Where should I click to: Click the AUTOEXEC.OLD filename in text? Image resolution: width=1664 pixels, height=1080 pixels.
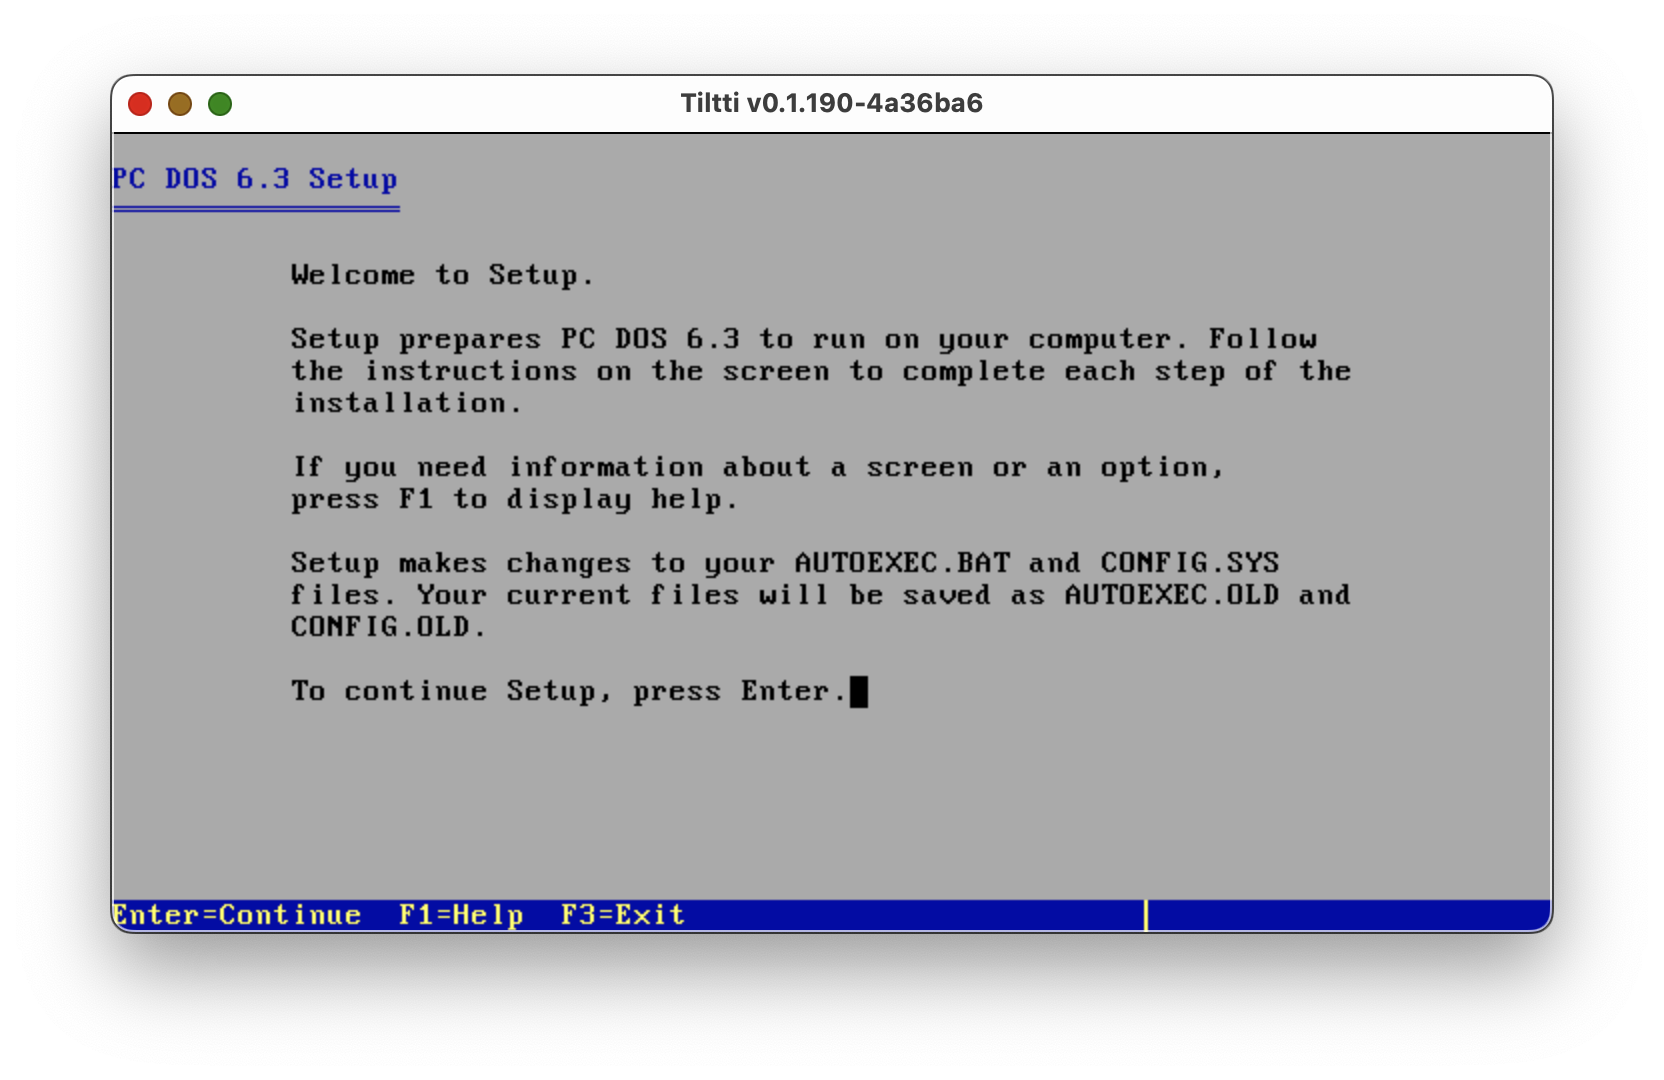[x=1171, y=595]
